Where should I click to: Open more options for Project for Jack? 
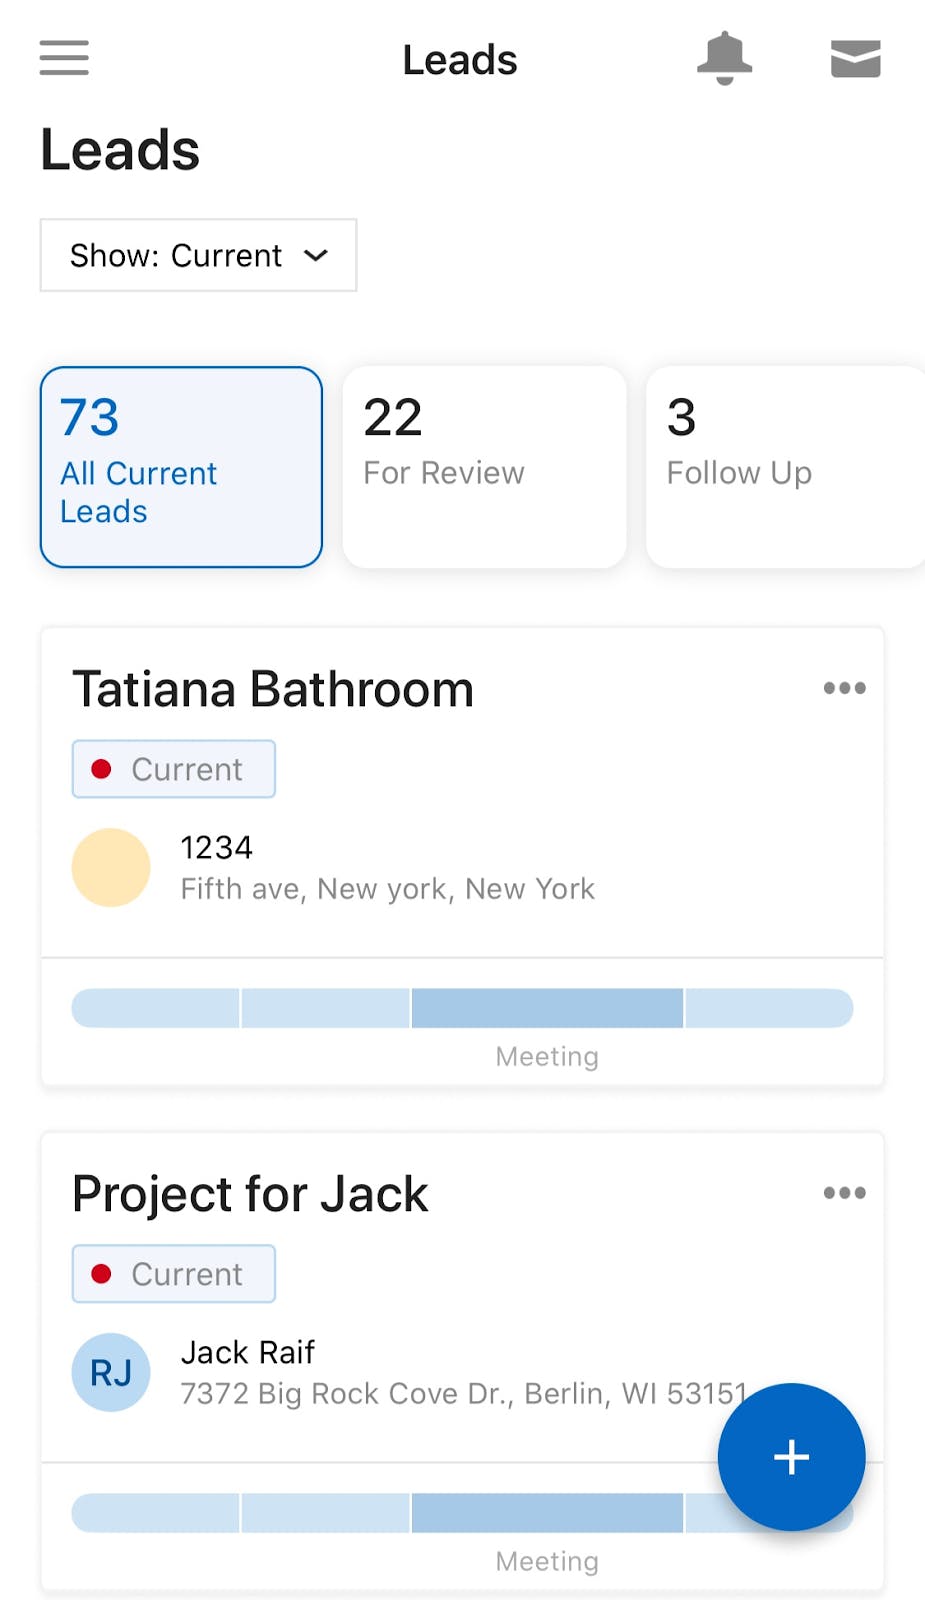coord(844,1193)
